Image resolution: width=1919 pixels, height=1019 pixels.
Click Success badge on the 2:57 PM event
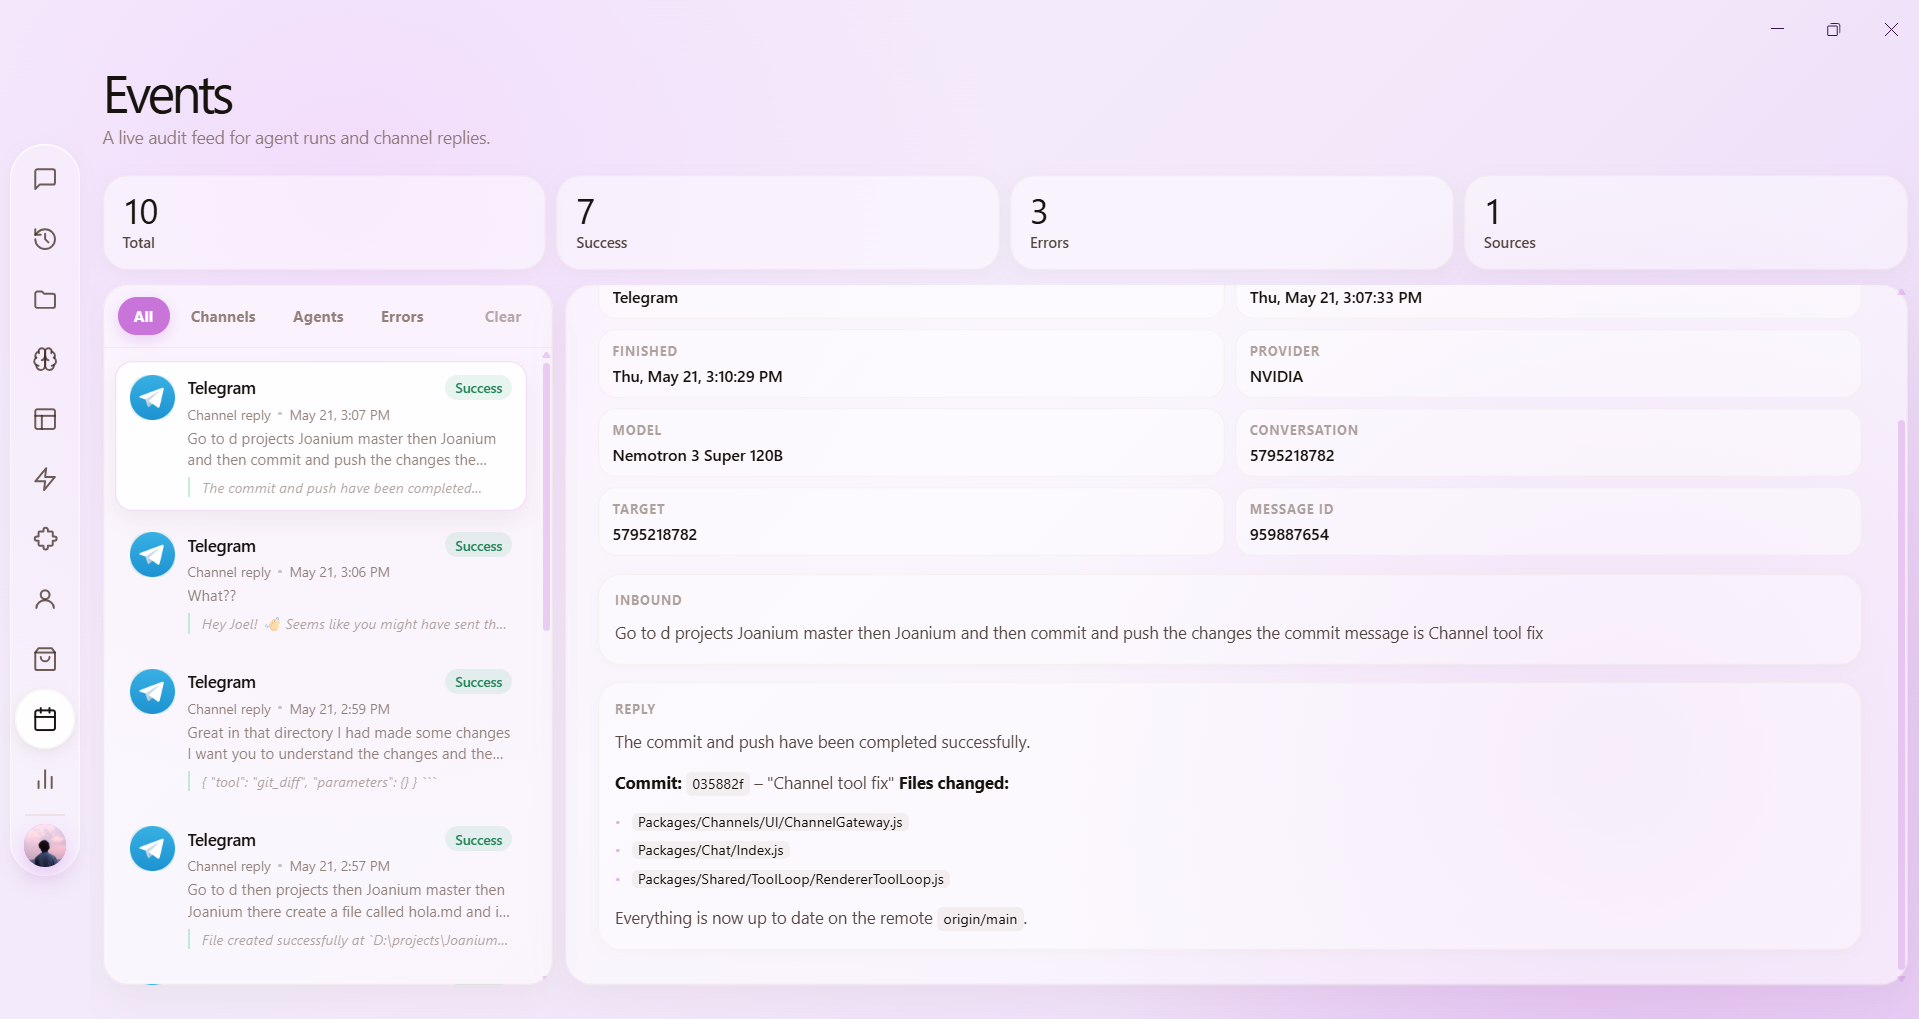[478, 840]
